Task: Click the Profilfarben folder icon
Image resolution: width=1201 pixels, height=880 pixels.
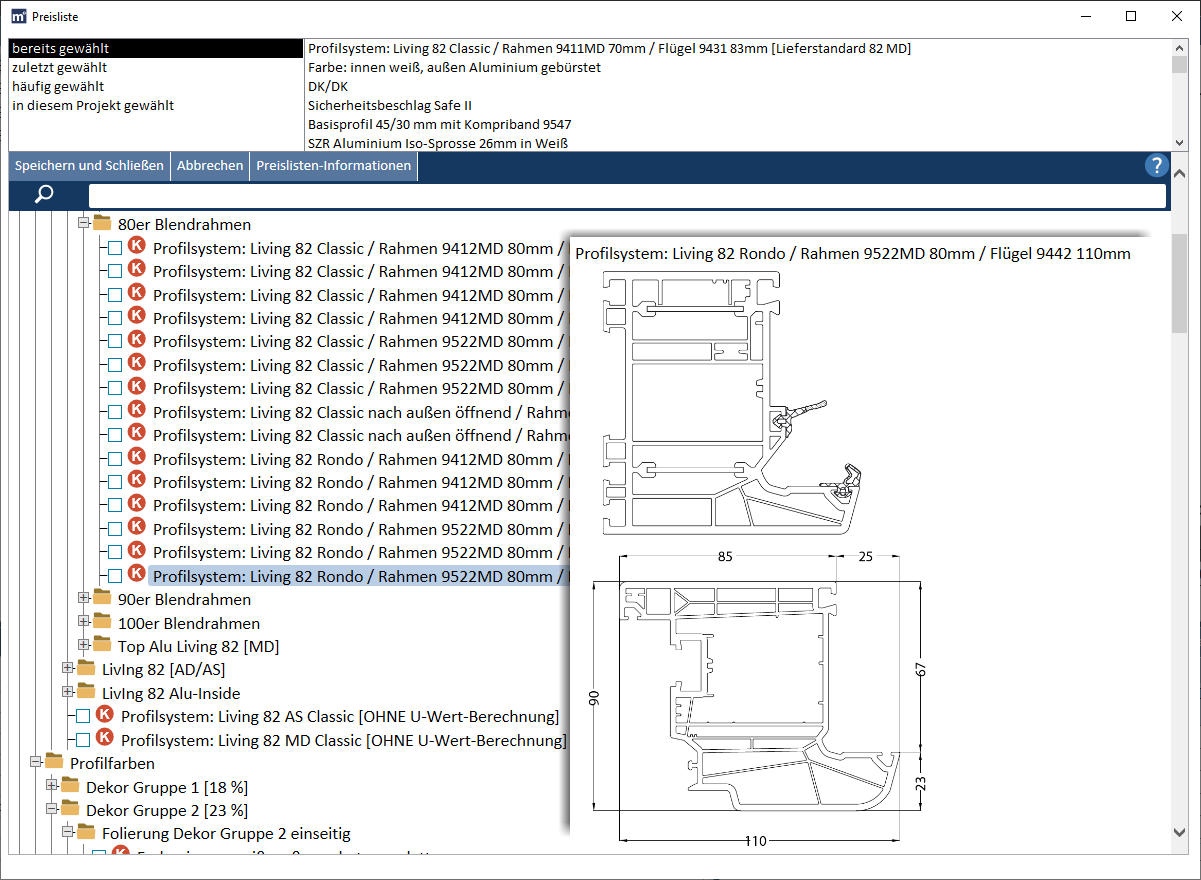Action: (54, 763)
